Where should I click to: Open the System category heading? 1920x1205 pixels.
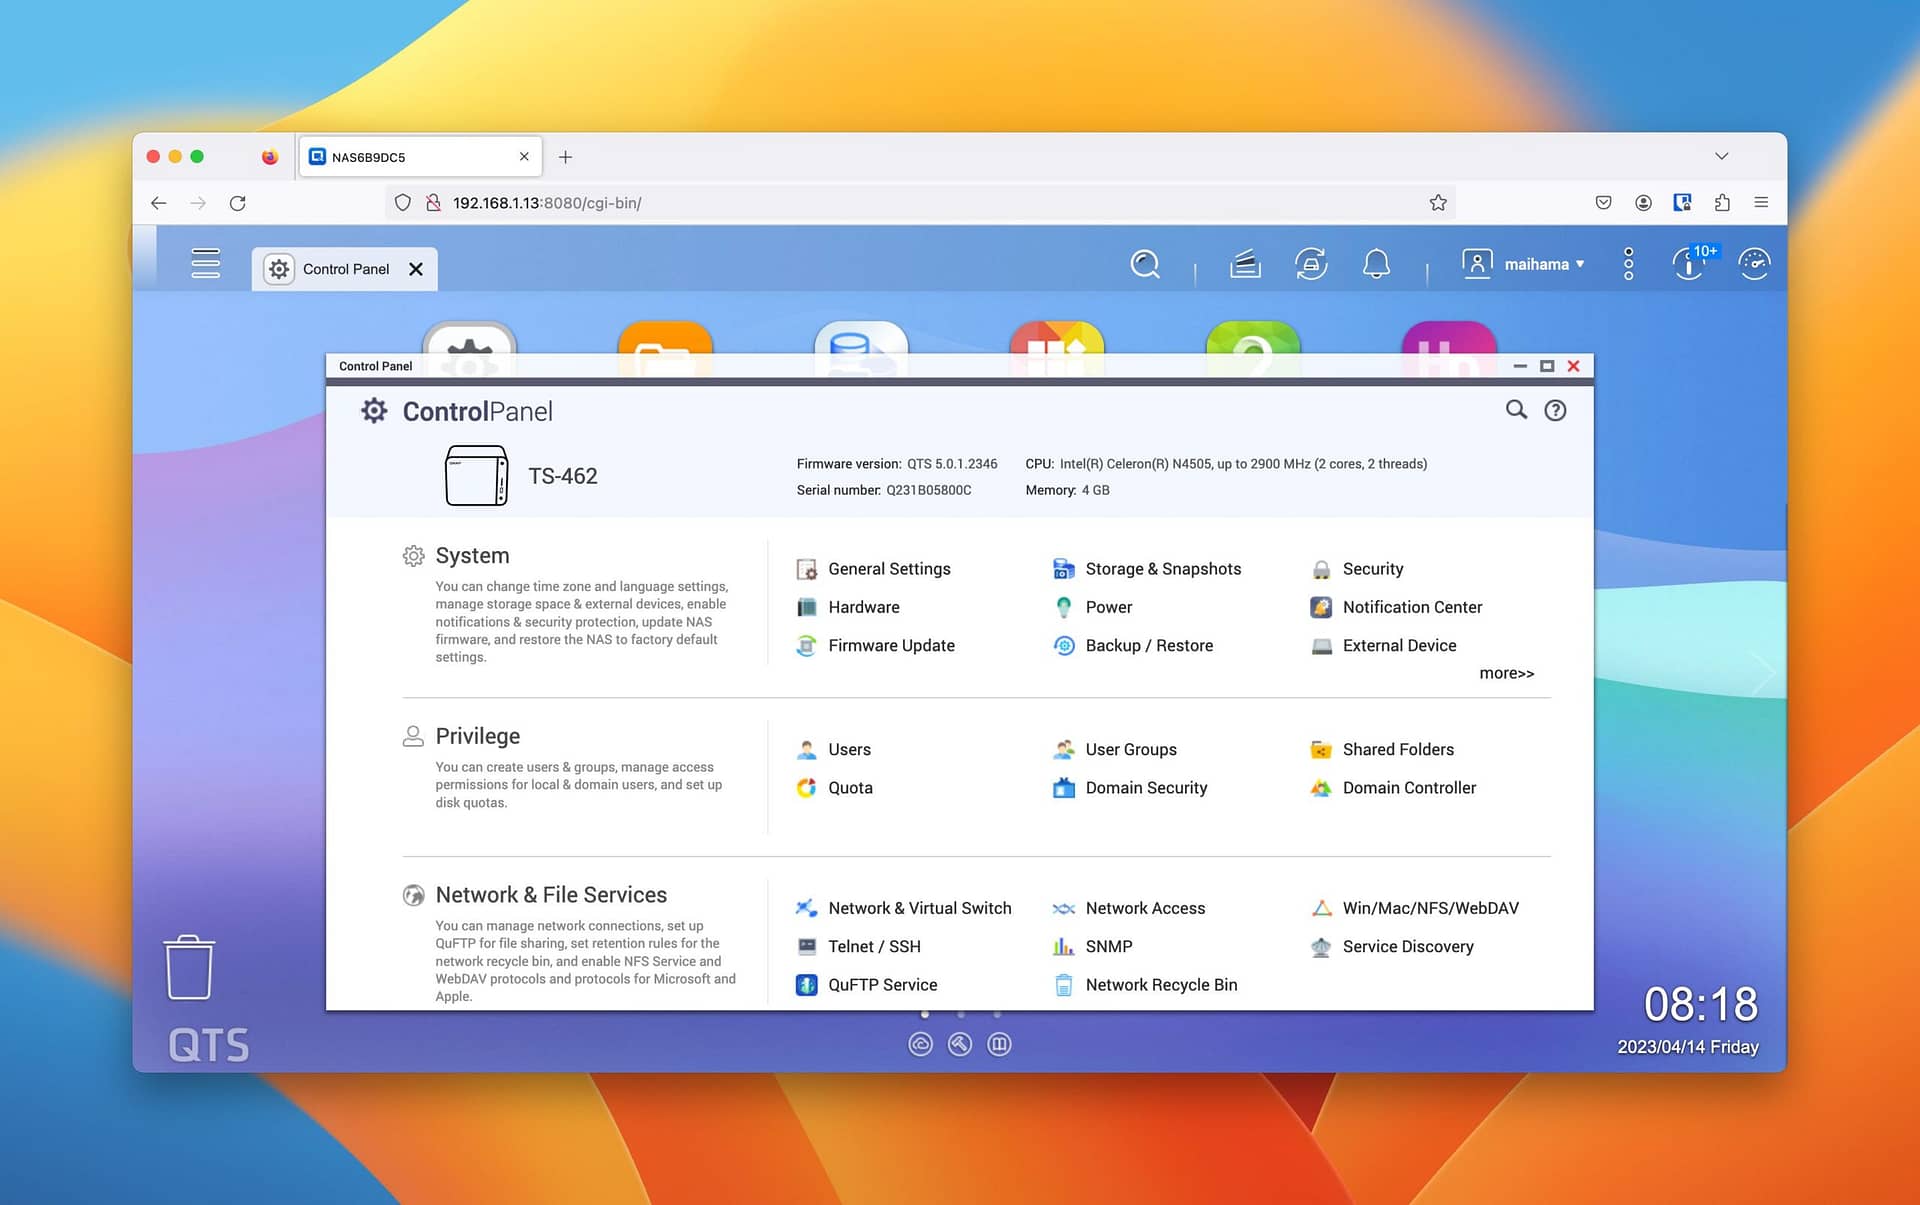pyautogui.click(x=472, y=556)
